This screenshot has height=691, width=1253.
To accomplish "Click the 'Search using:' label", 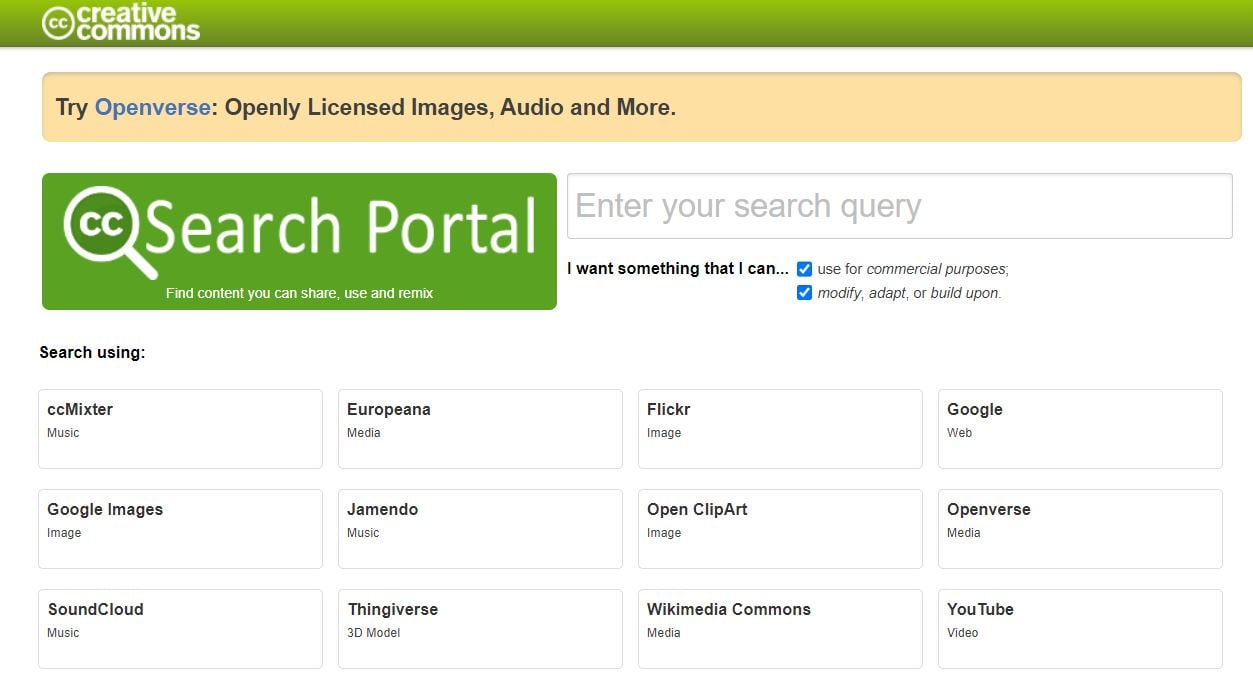I will 92,352.
